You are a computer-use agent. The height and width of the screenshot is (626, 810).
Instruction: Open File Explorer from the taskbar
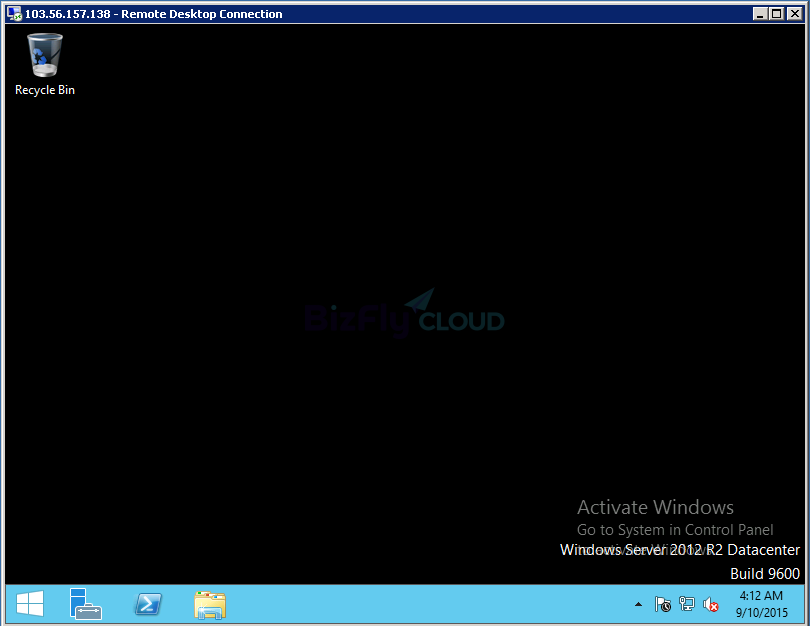pos(210,605)
